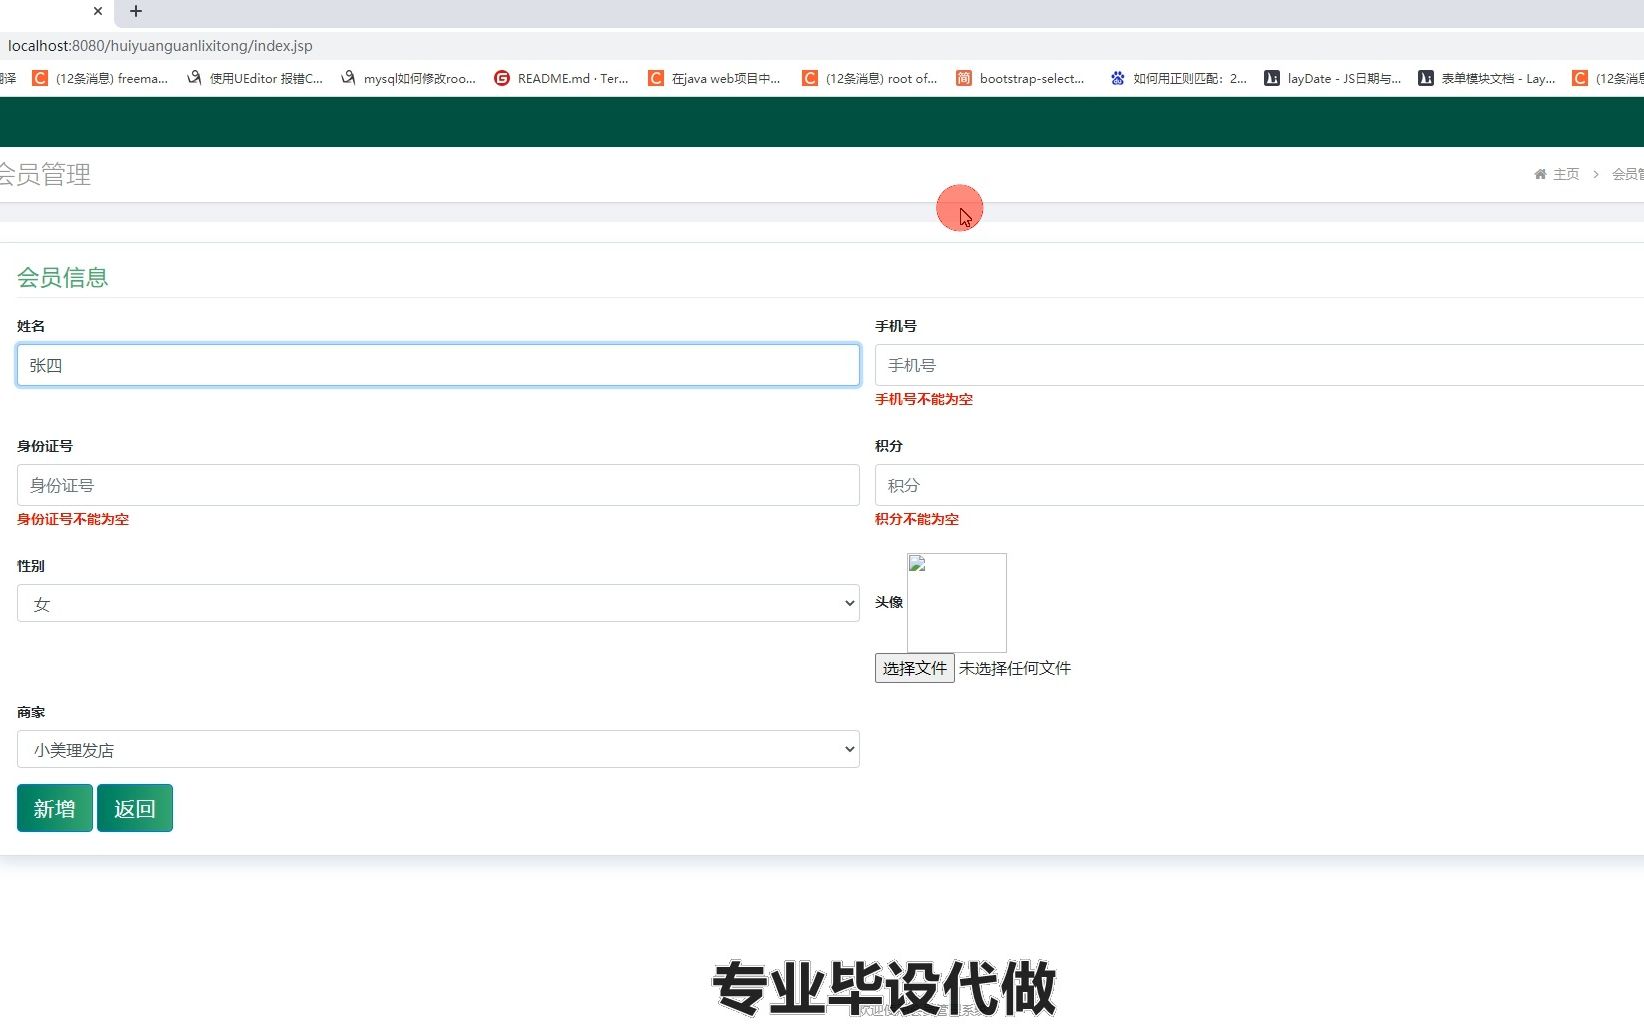
Task: Open the README.md bookmark
Action: 562,78
